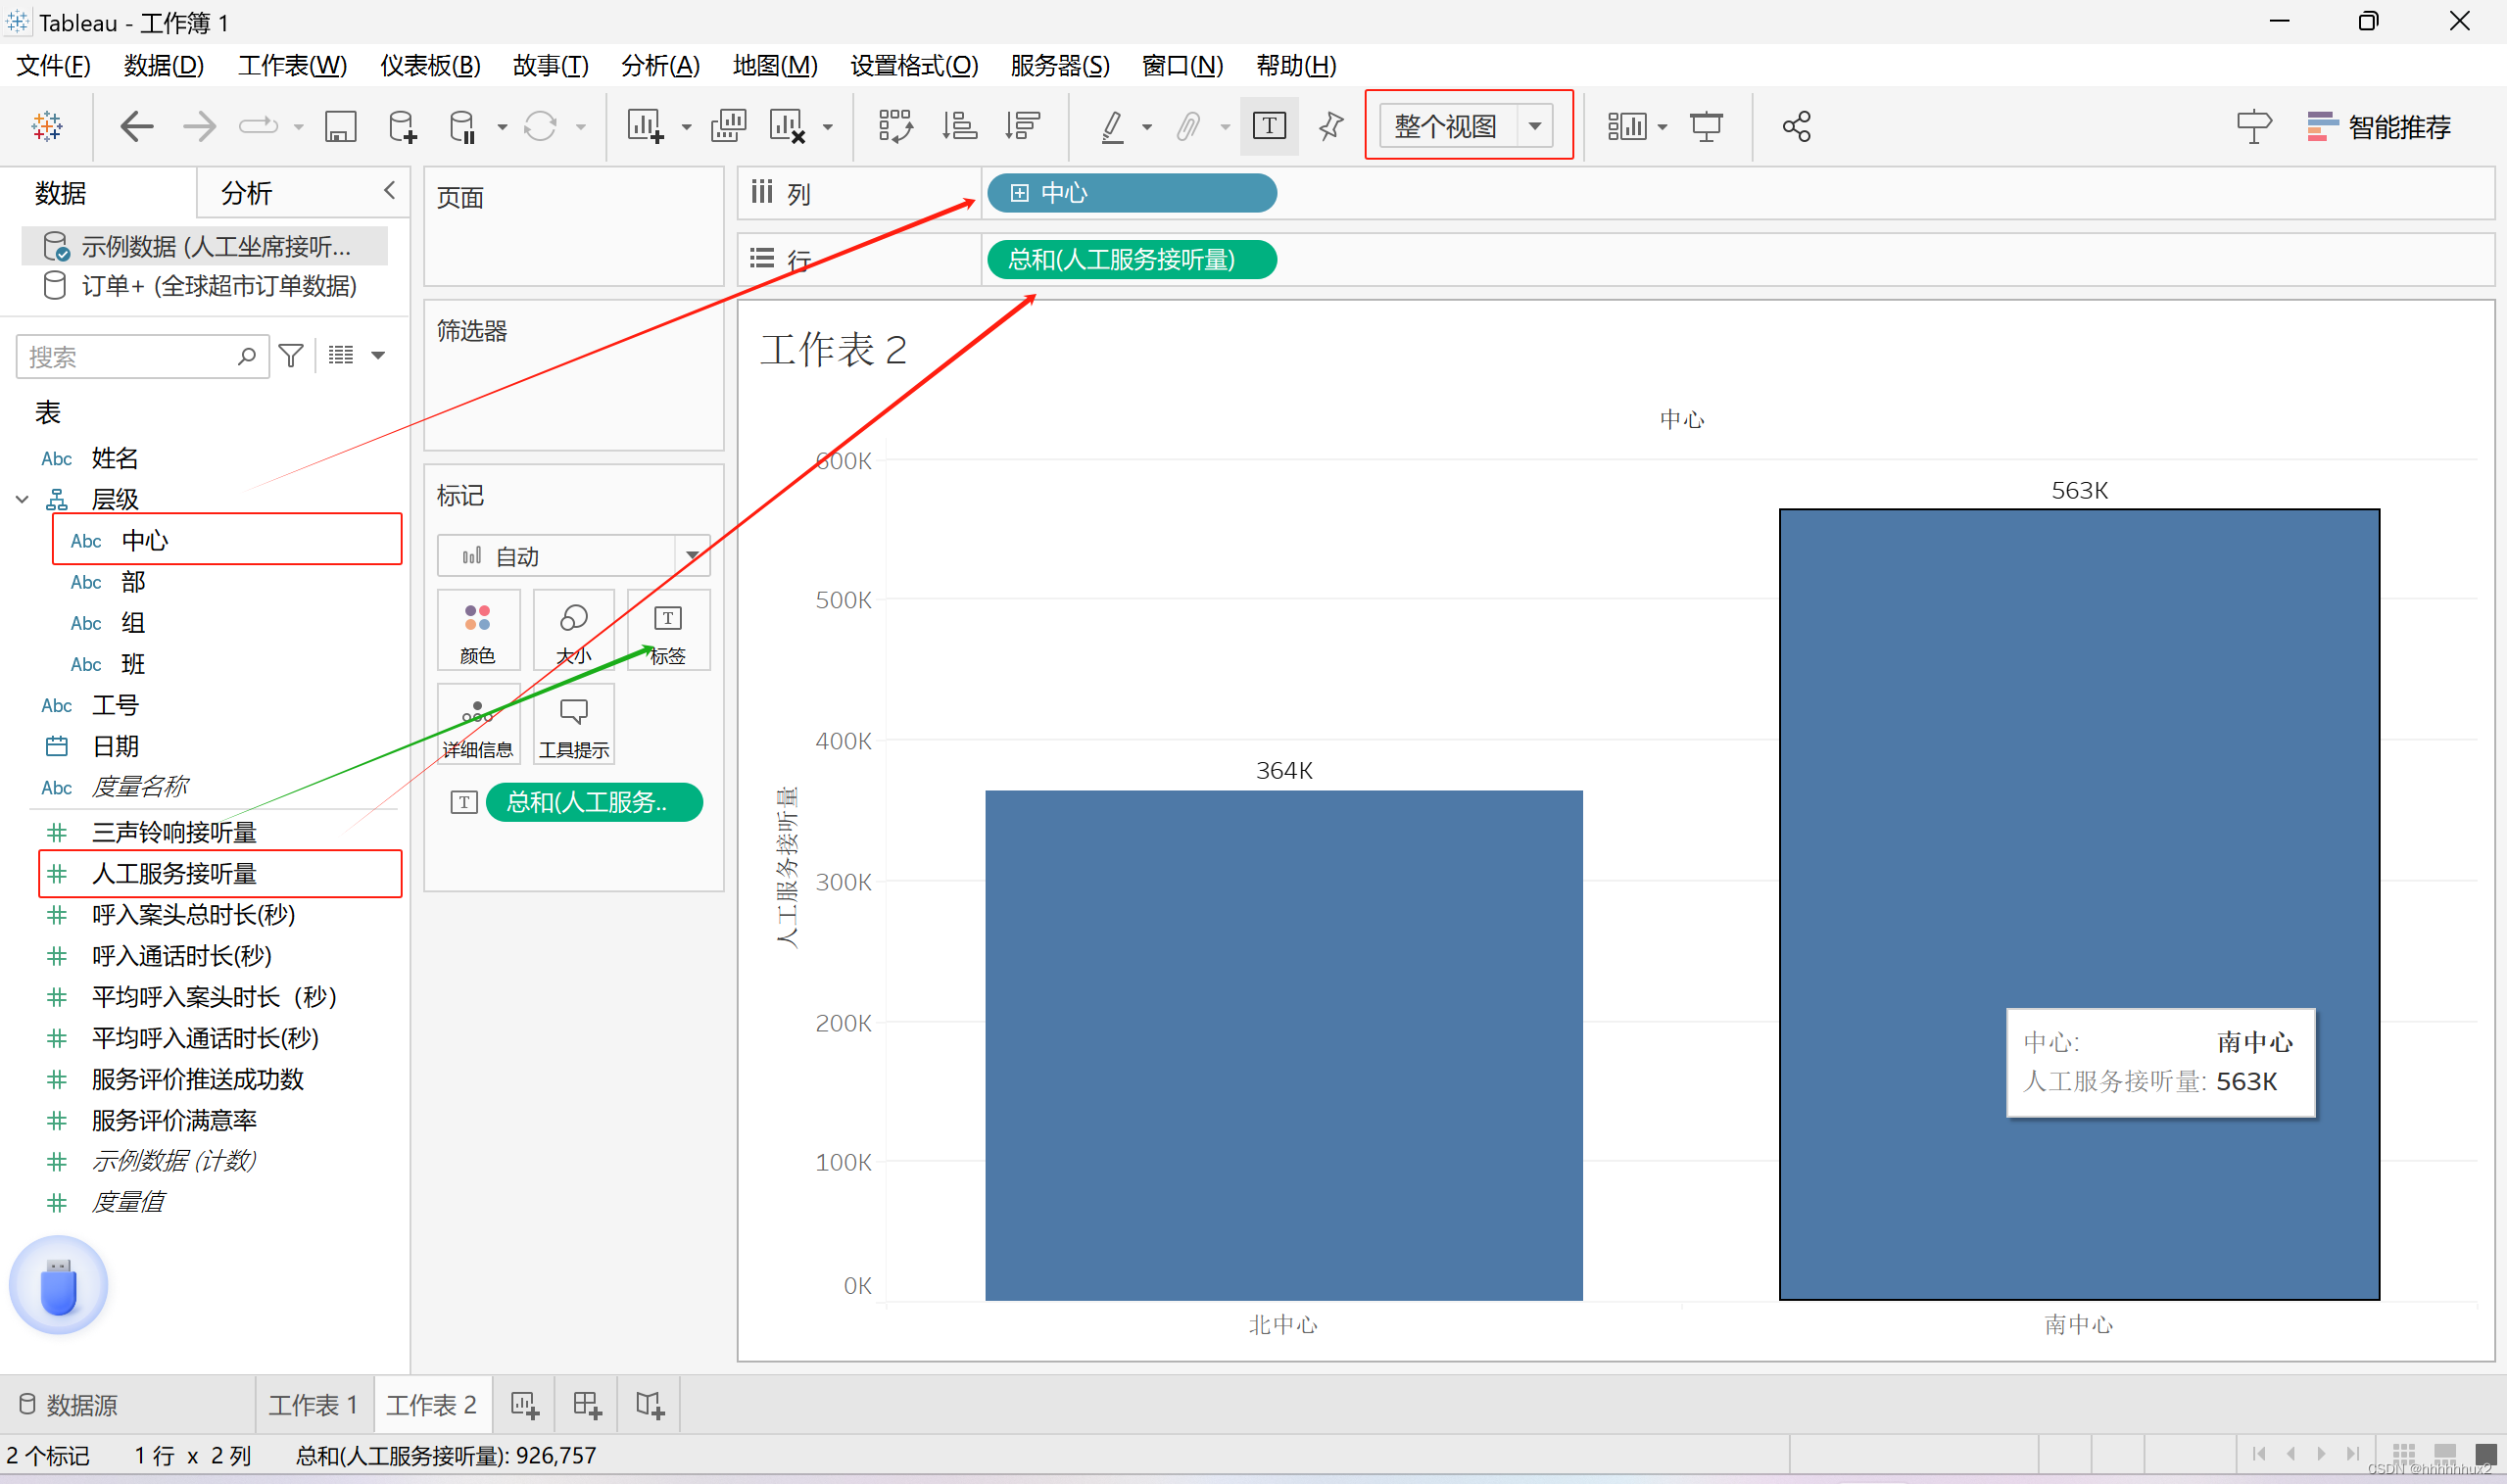Click the sort ascending toolbar icon
The image size is (2507, 1484).
click(958, 127)
